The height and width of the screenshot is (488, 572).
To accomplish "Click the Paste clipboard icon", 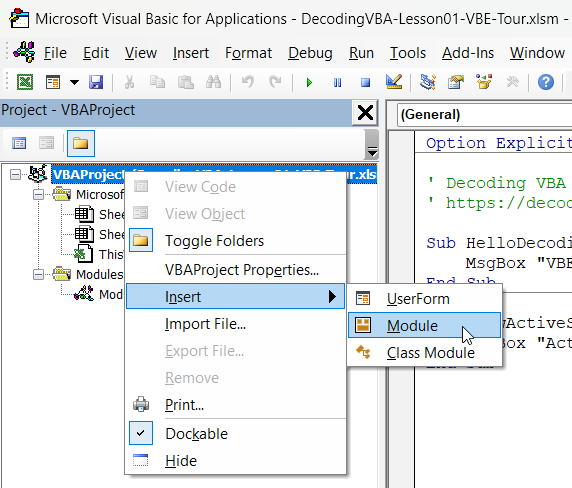I will (x=186, y=82).
